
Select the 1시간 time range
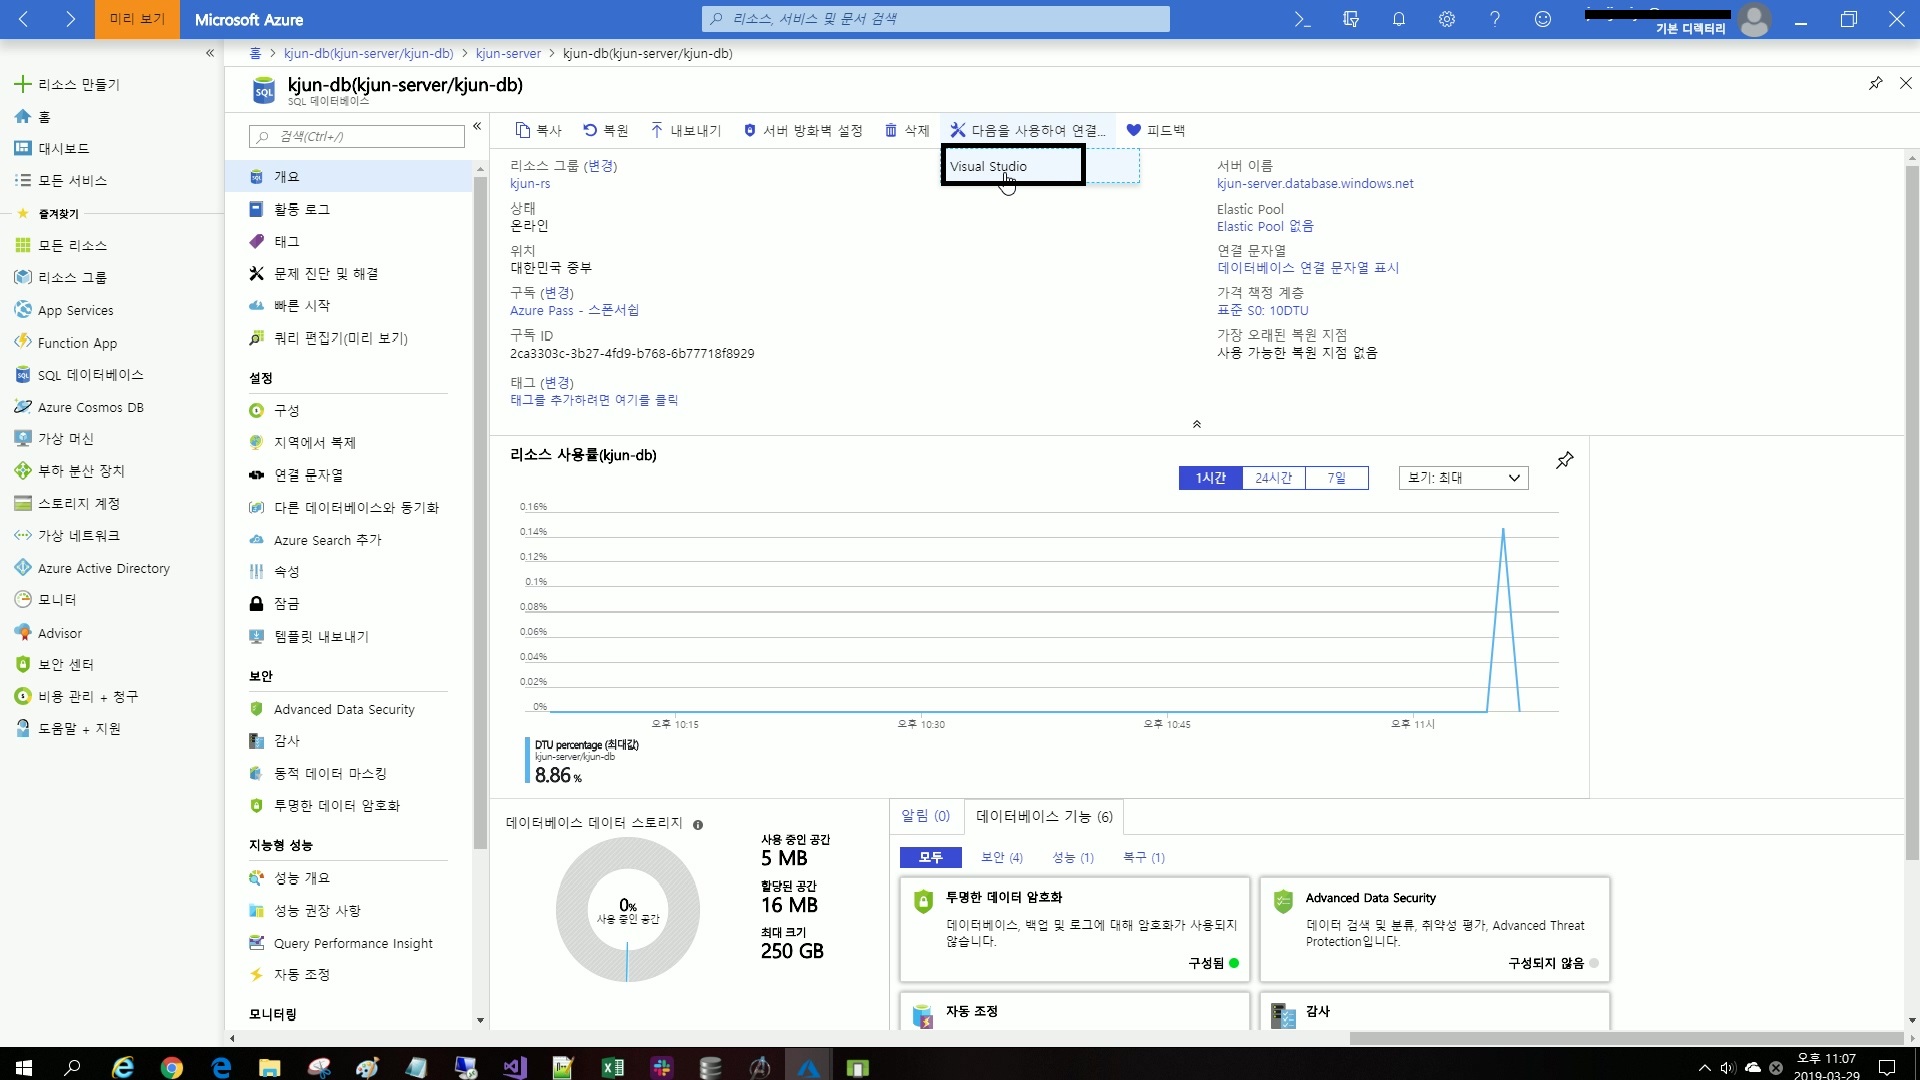[x=1210, y=478]
